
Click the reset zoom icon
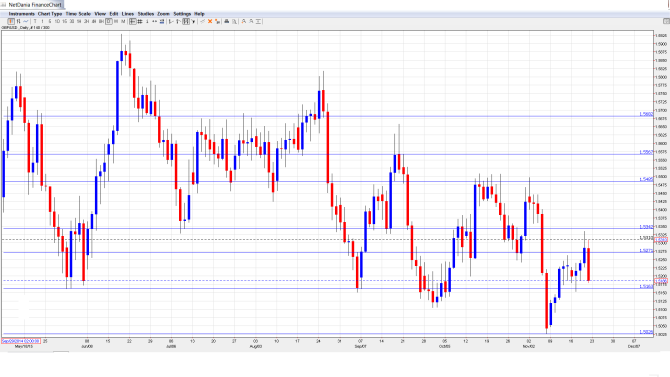point(259,21)
